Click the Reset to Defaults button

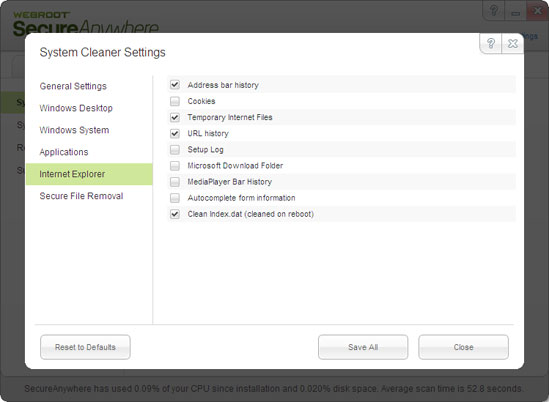[85, 347]
